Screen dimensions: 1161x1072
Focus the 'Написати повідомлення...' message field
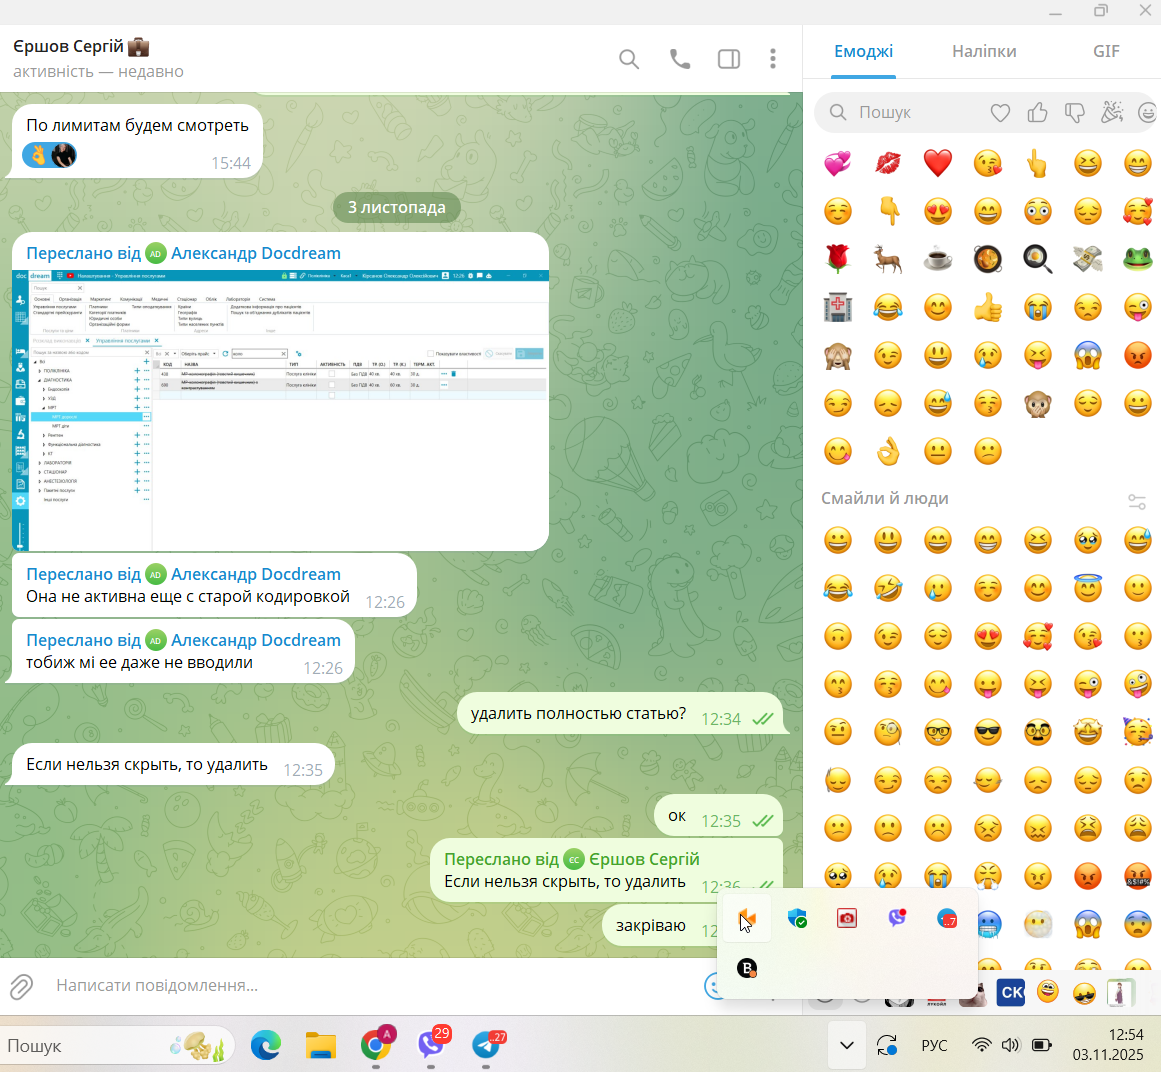[370, 986]
